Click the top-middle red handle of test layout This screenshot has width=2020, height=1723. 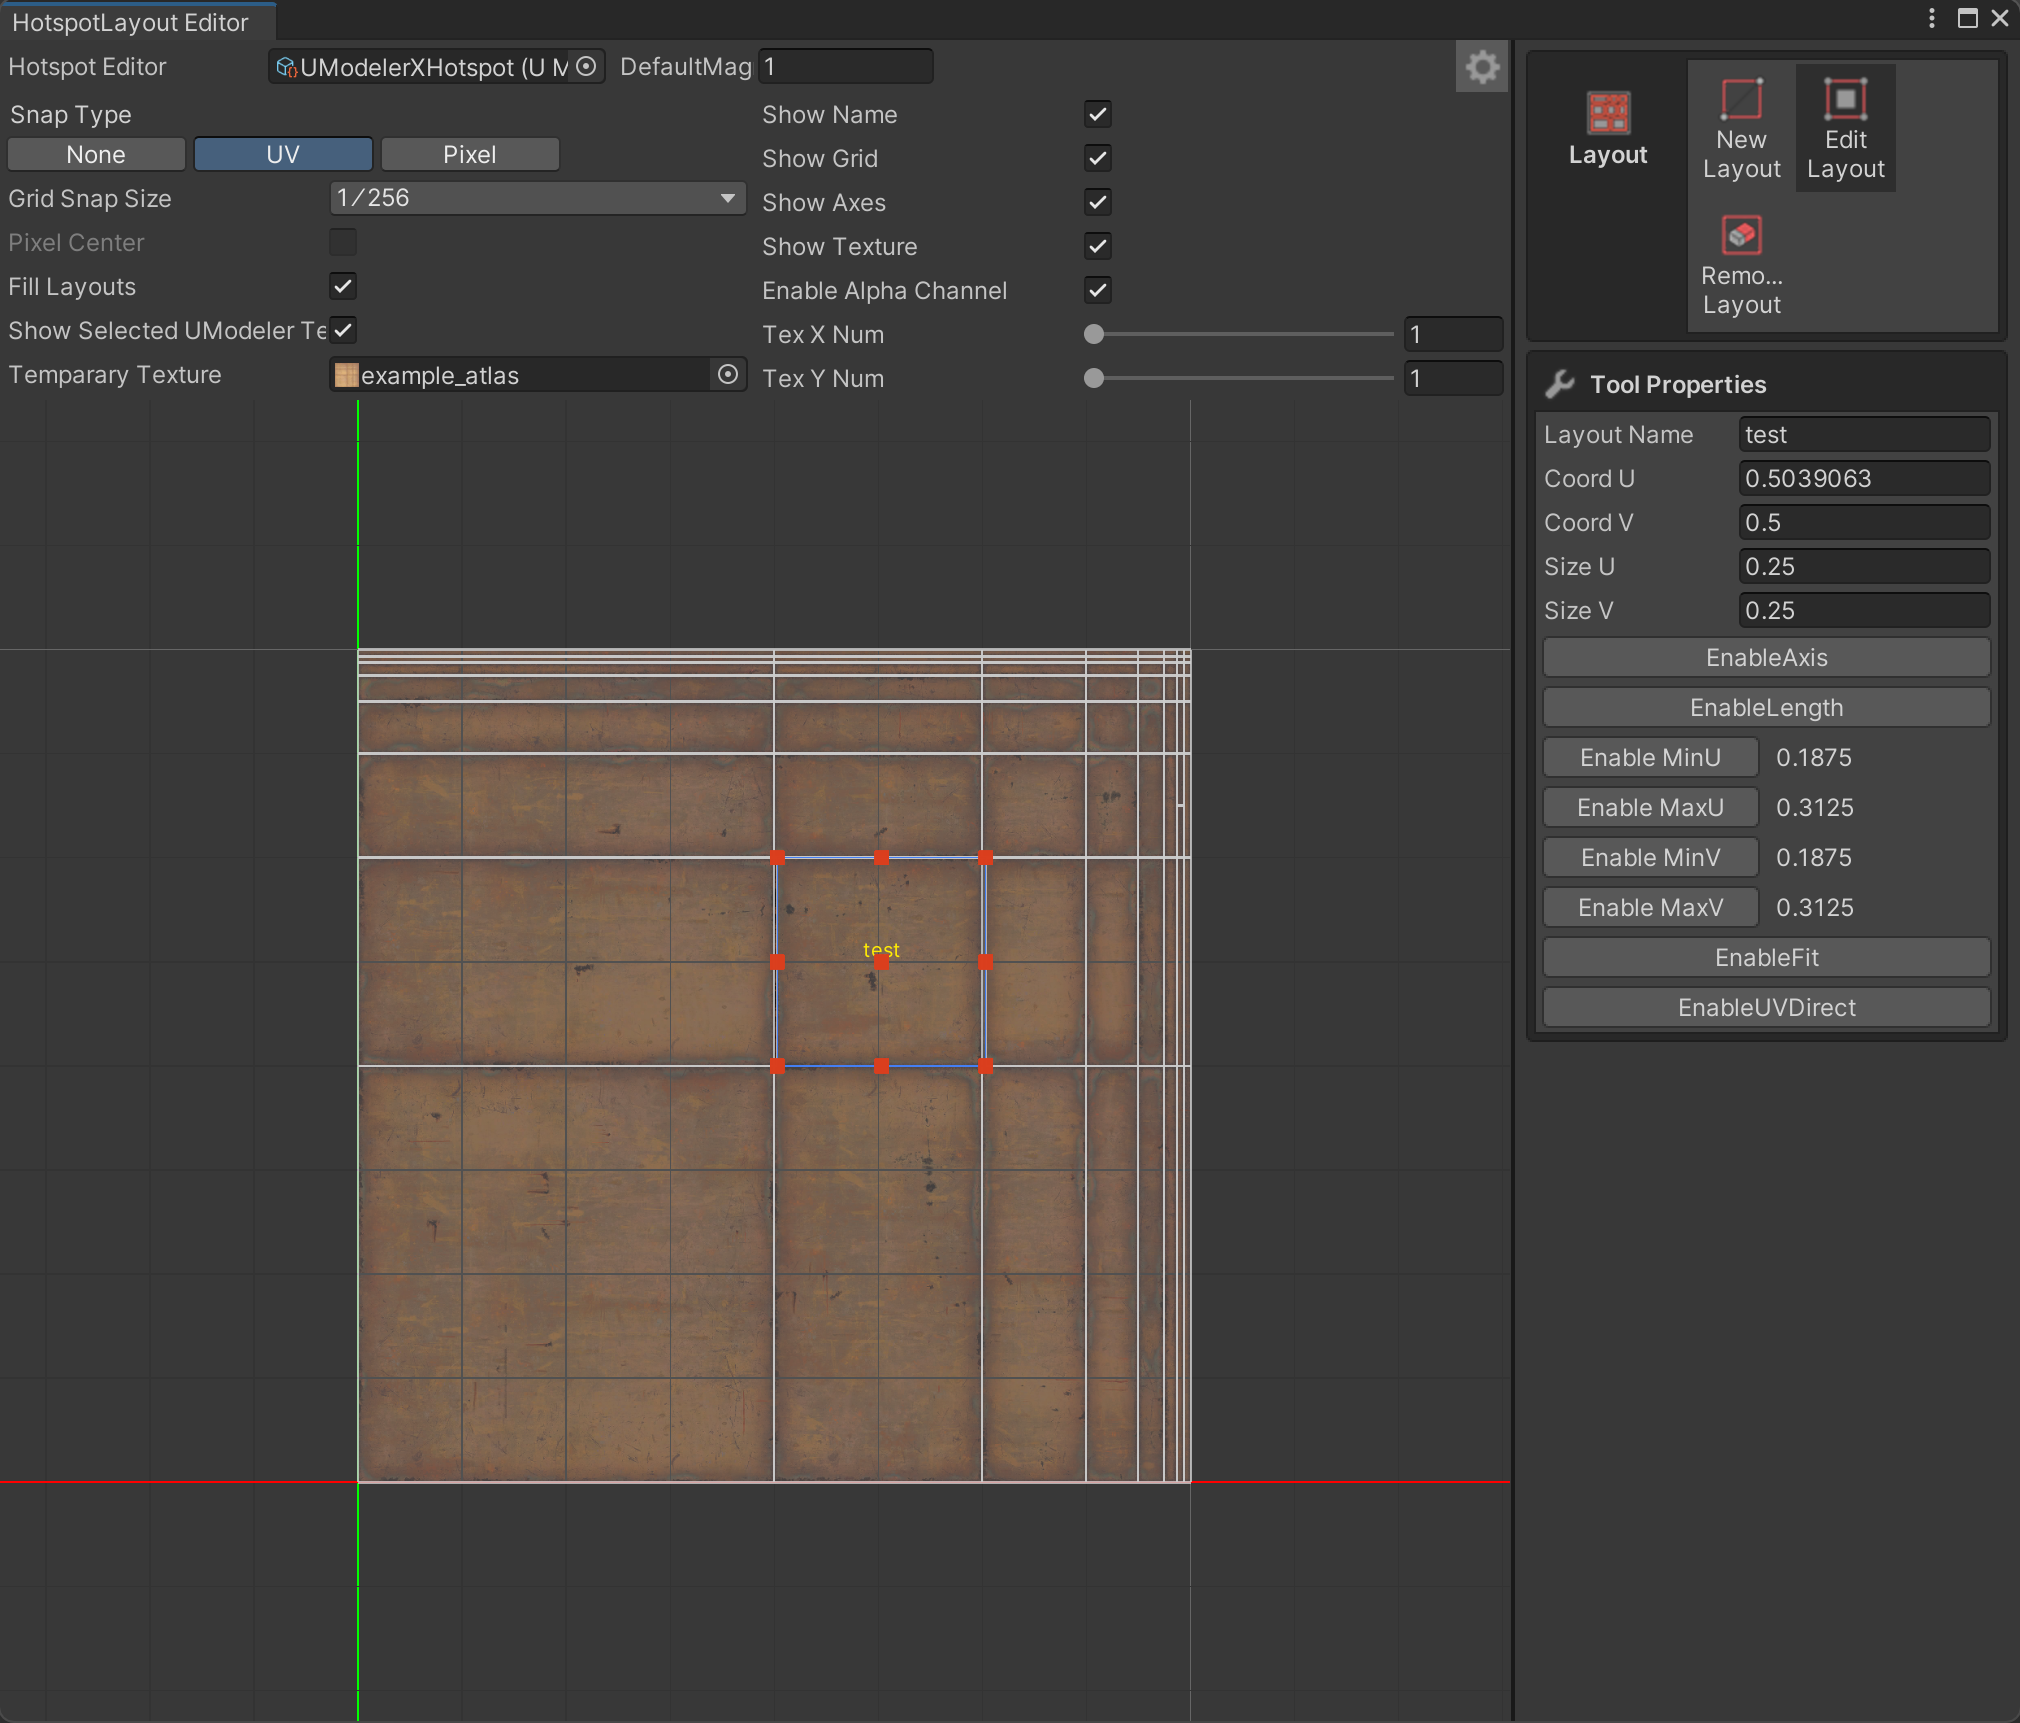(x=882, y=858)
